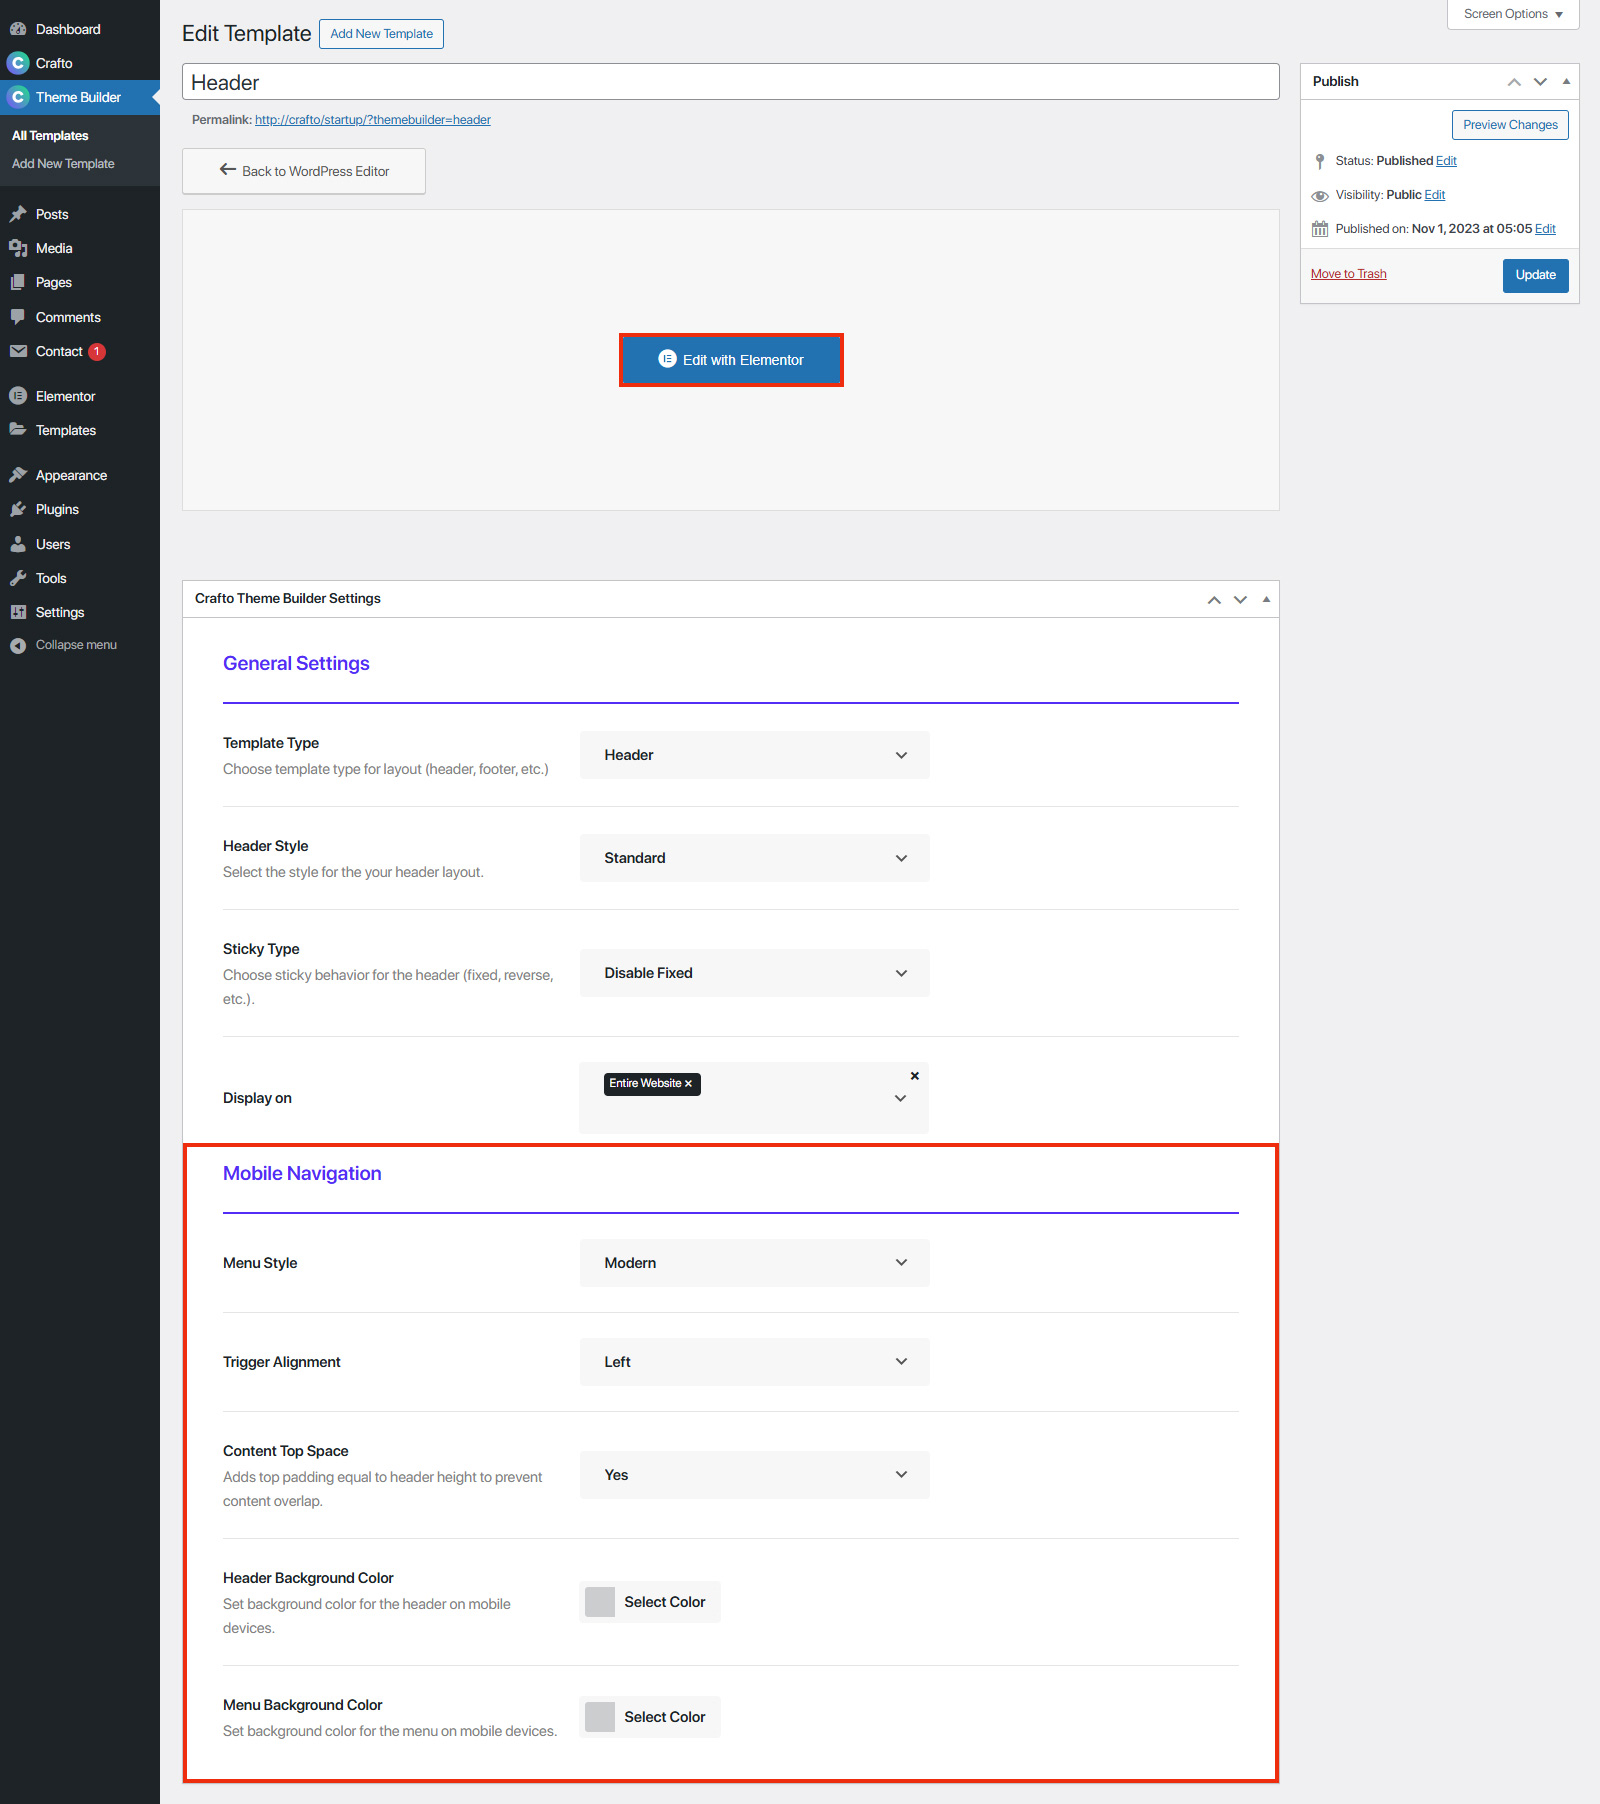The width and height of the screenshot is (1600, 1804).
Task: Select the Crafto icon in the sidebar
Action: (19, 62)
